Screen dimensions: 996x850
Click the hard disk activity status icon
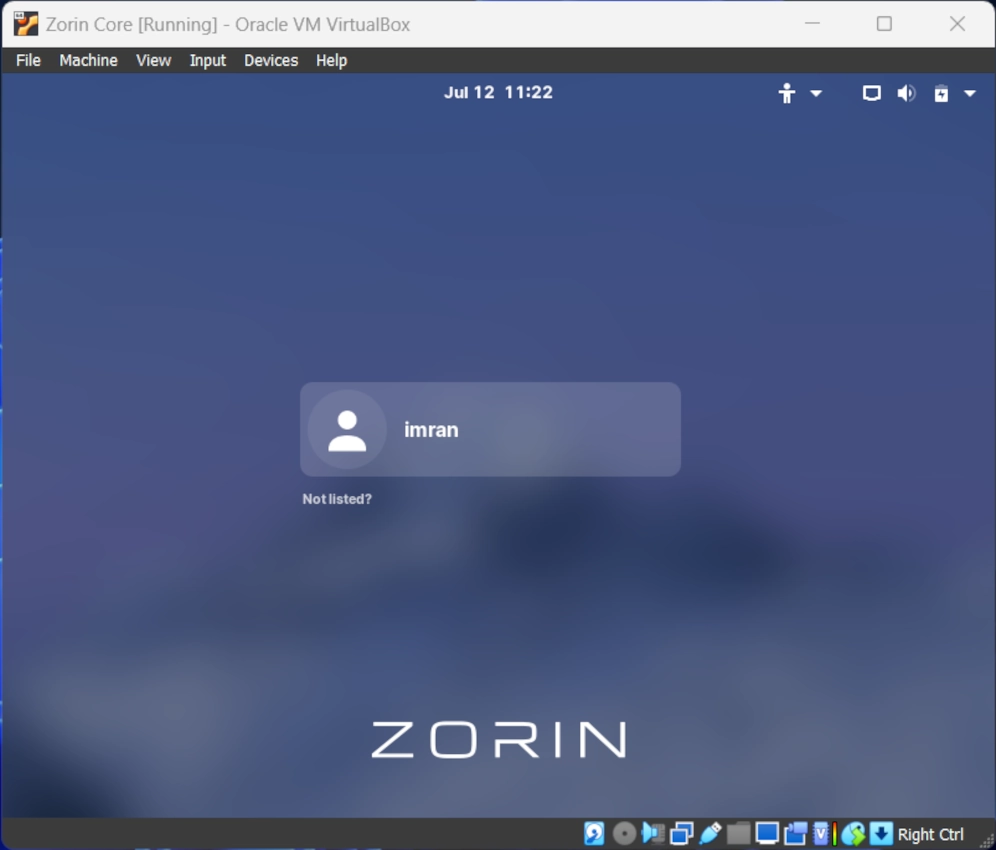pos(595,833)
